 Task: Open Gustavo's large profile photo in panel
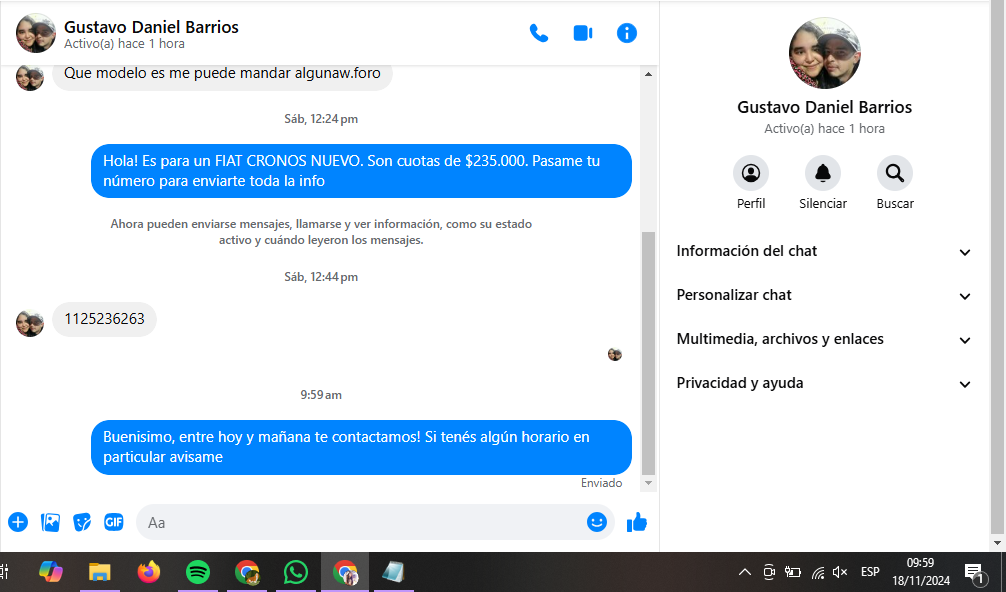point(824,53)
